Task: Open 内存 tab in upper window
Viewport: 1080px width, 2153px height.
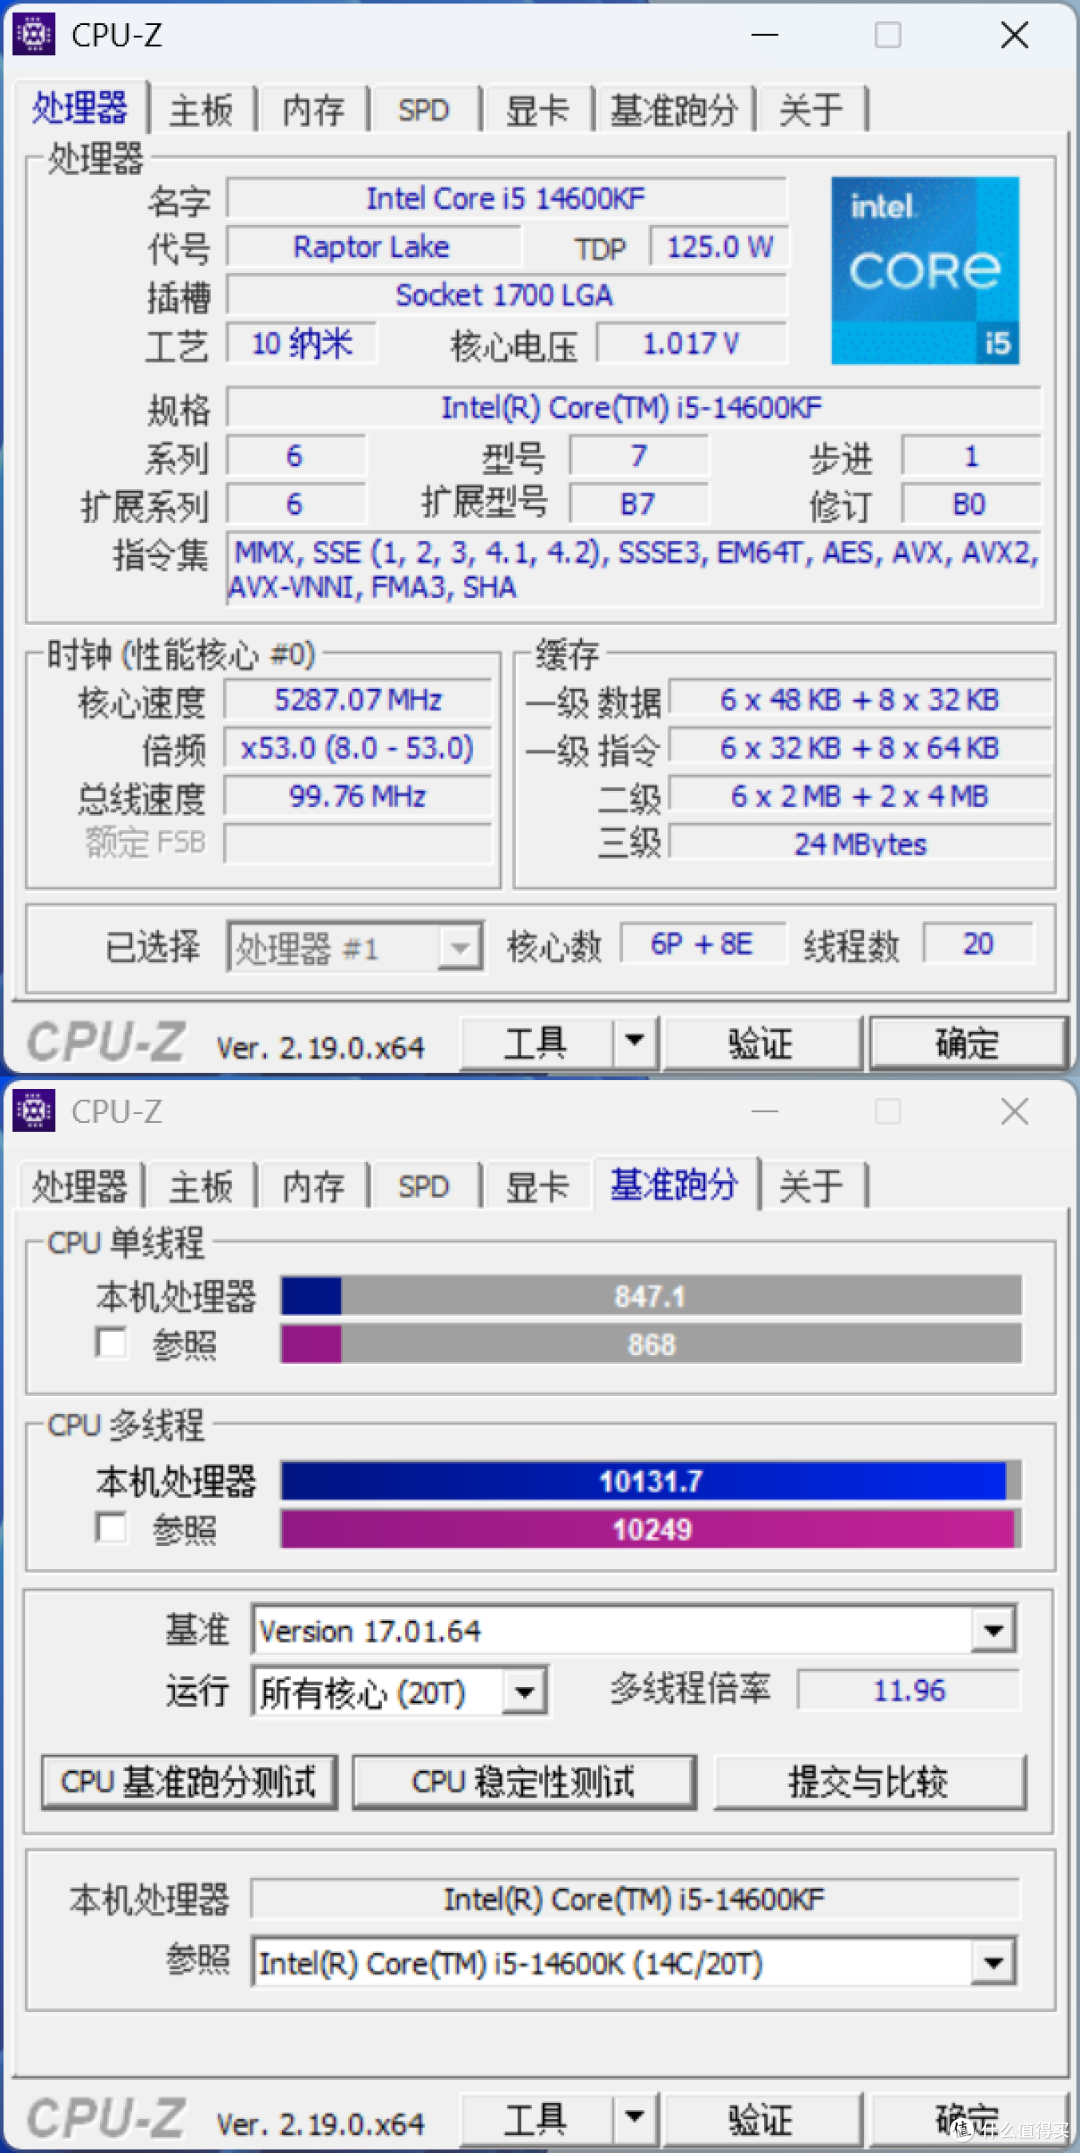Action: click(x=313, y=110)
